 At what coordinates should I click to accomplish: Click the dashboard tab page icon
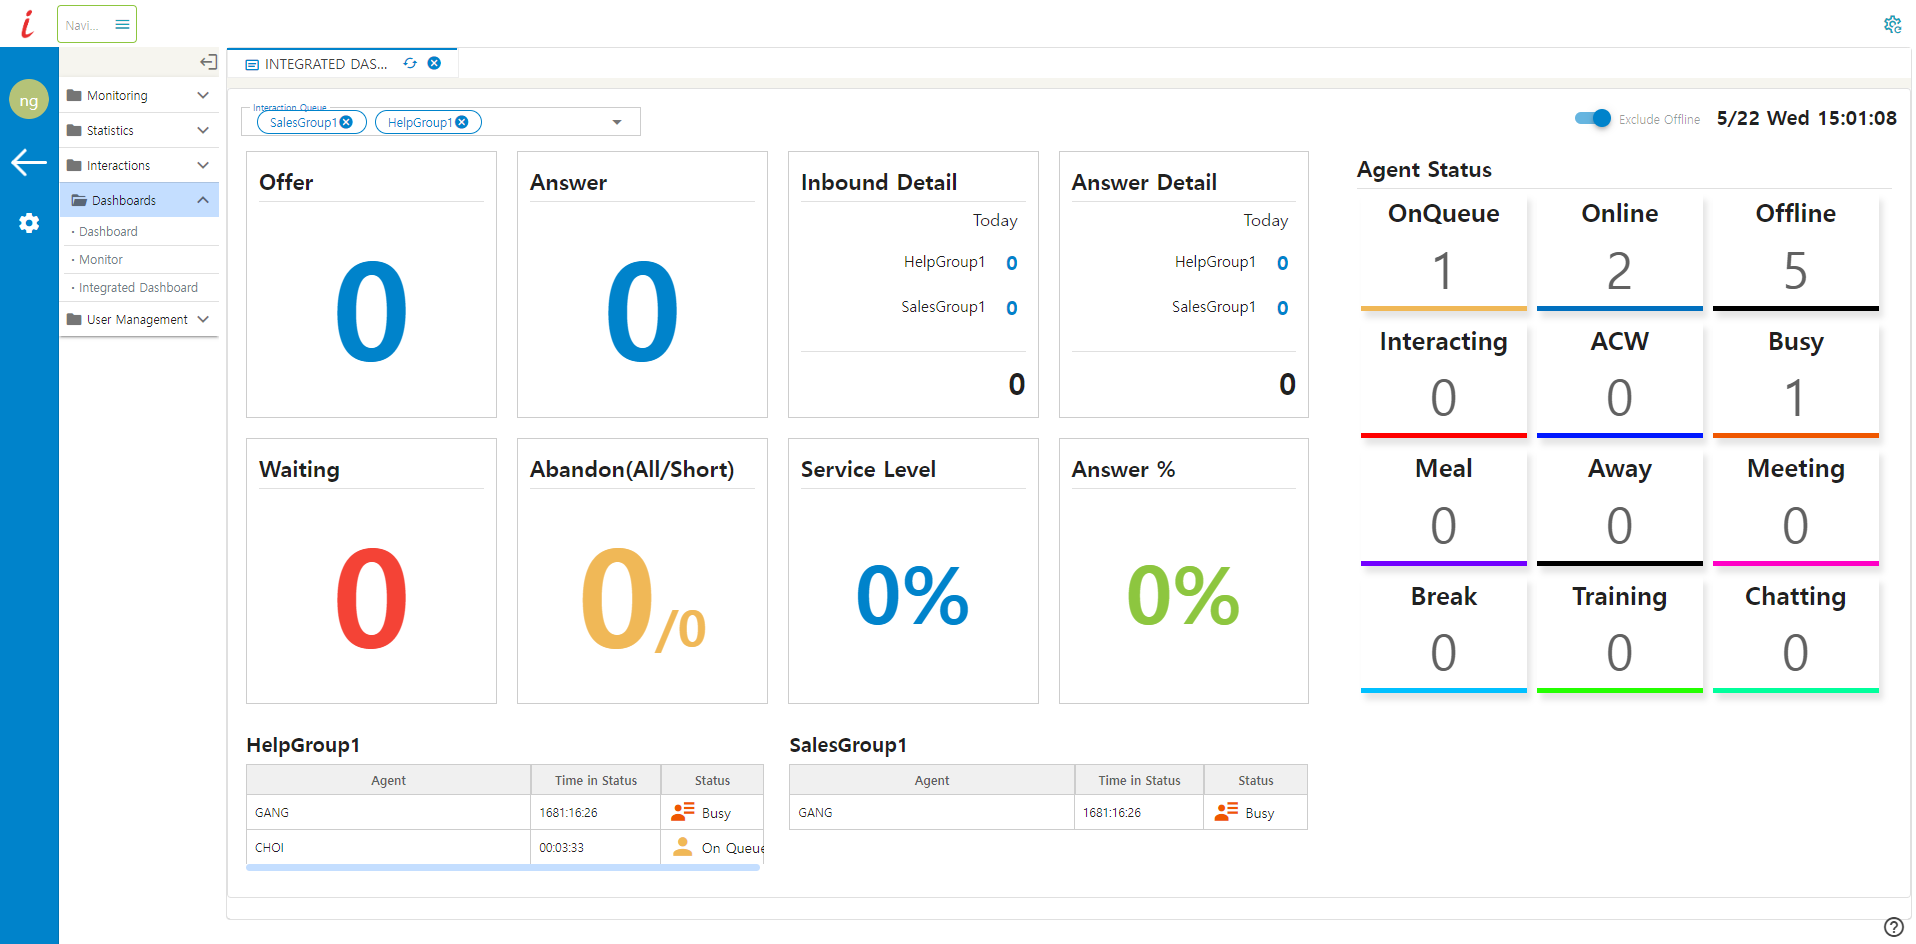point(252,64)
